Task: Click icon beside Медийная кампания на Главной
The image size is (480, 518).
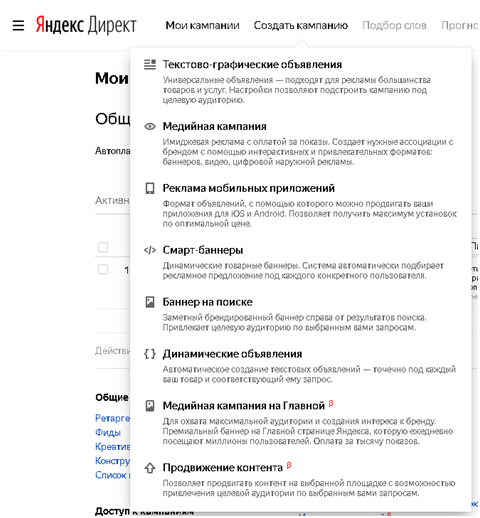Action: (150, 406)
